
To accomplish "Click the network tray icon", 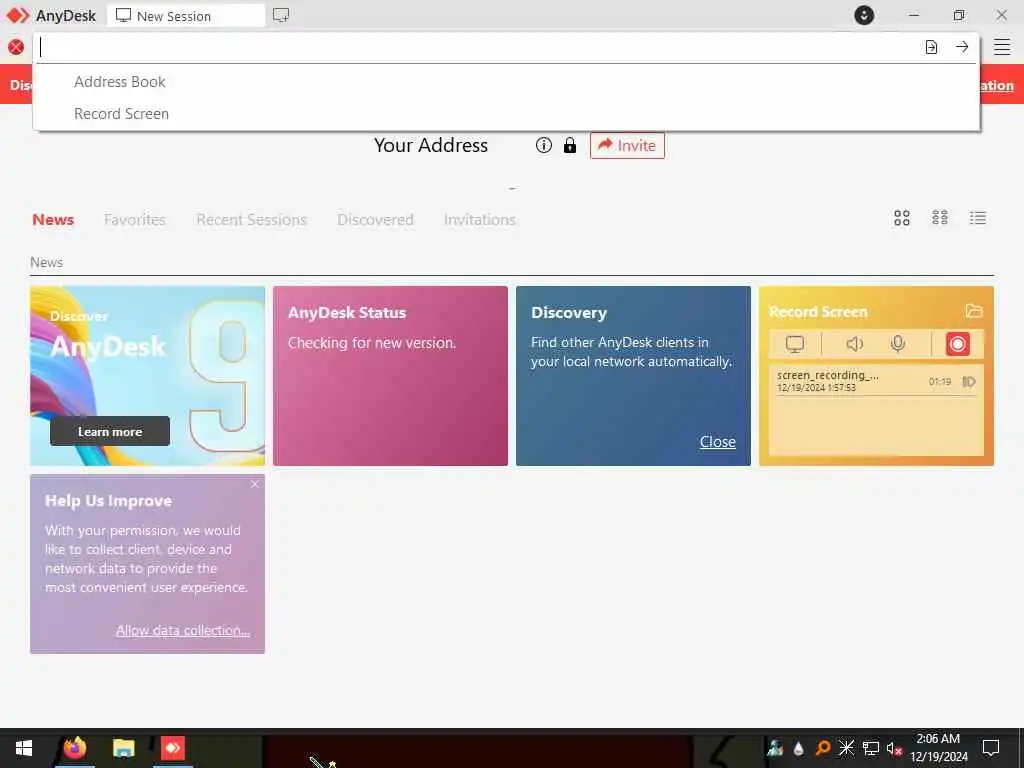I will point(871,748).
